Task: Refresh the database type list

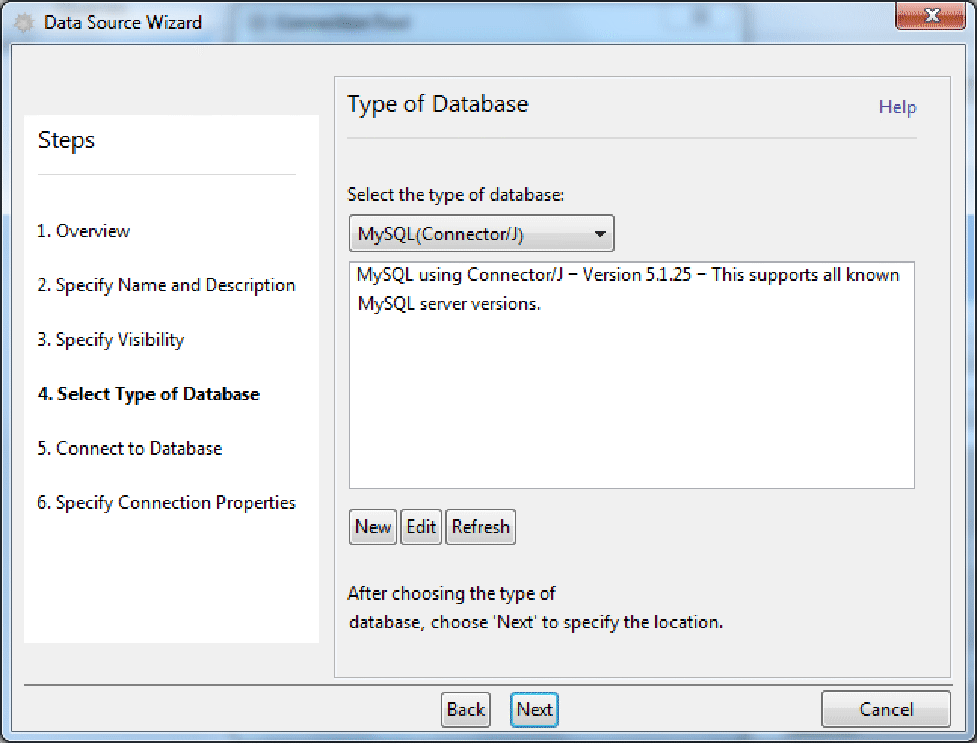Action: click(x=481, y=527)
